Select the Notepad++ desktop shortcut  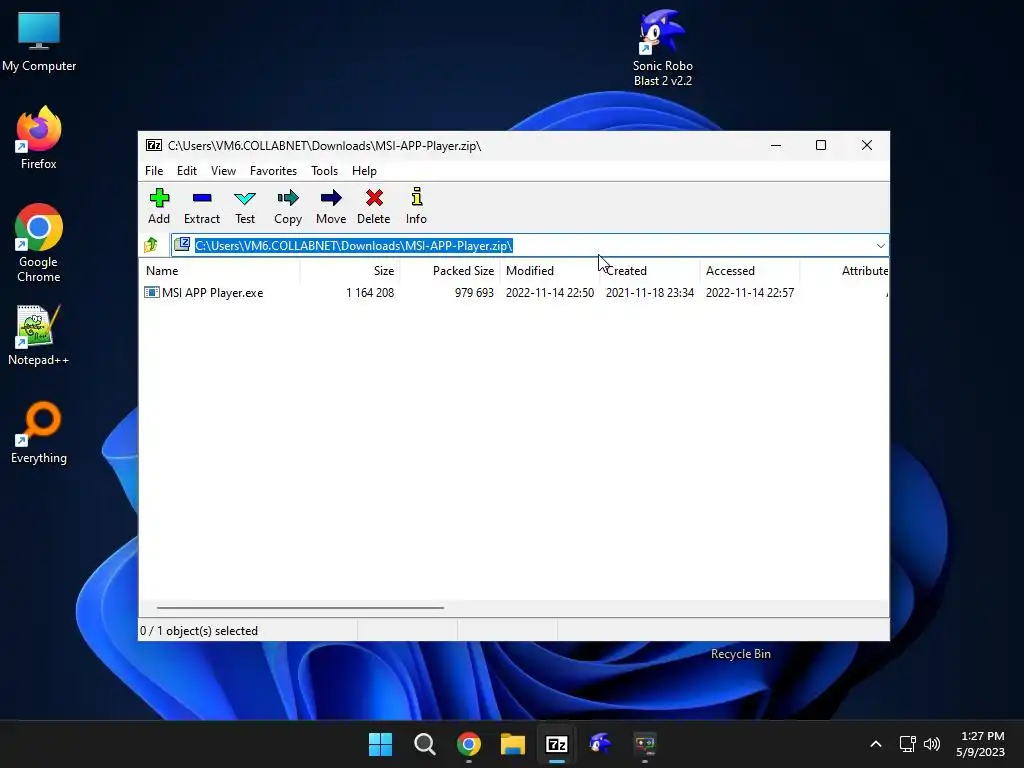coord(39,336)
